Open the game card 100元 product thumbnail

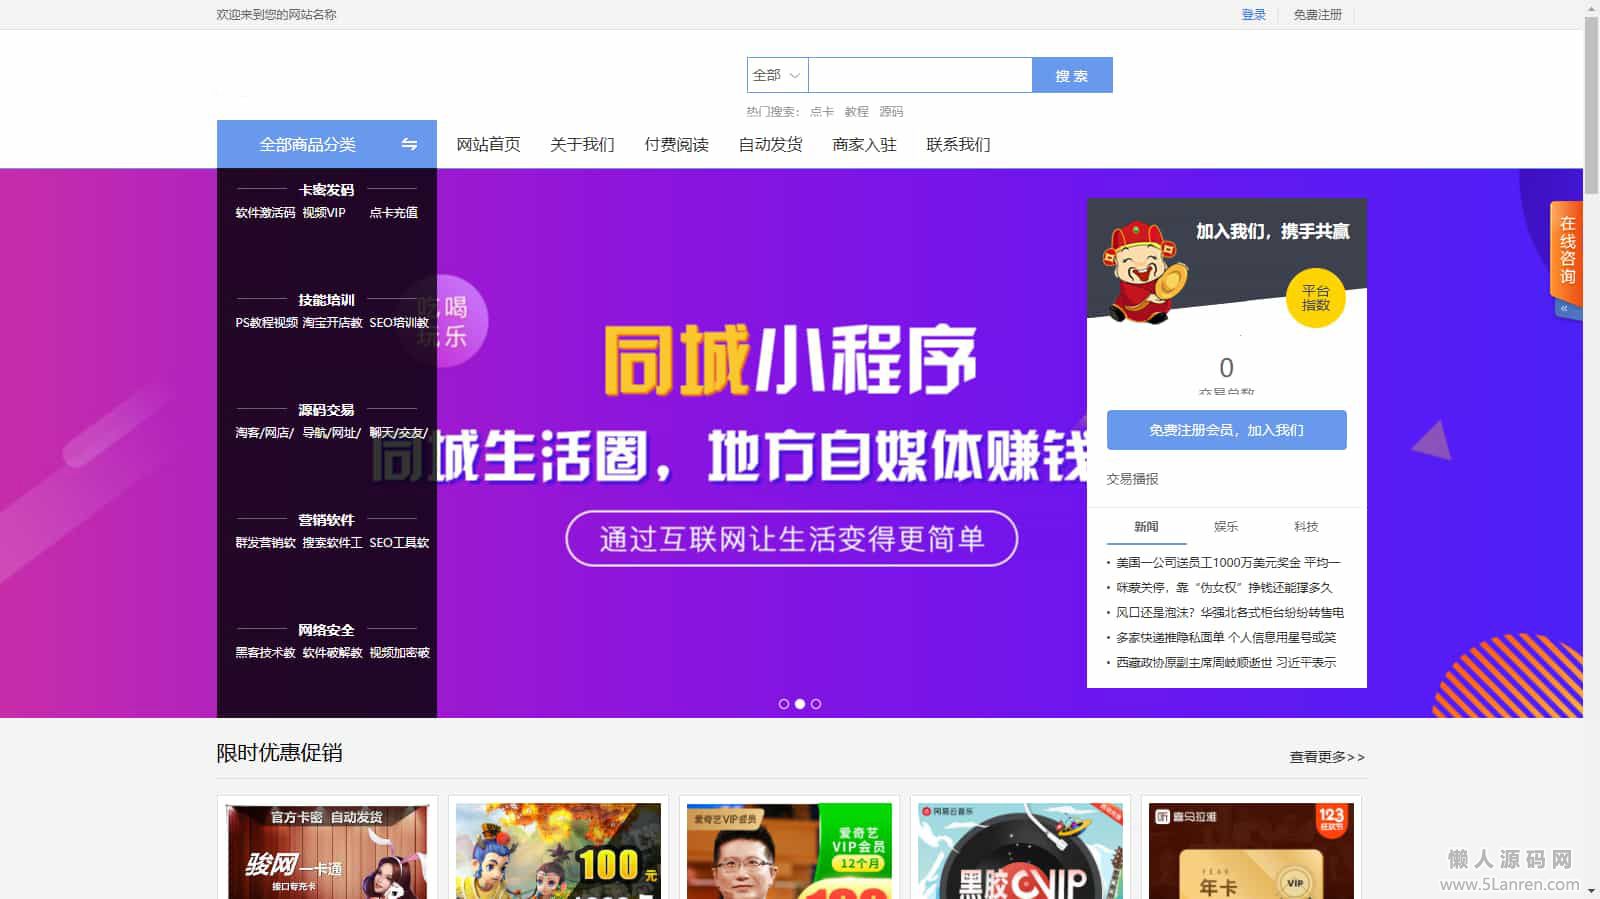[558, 850]
